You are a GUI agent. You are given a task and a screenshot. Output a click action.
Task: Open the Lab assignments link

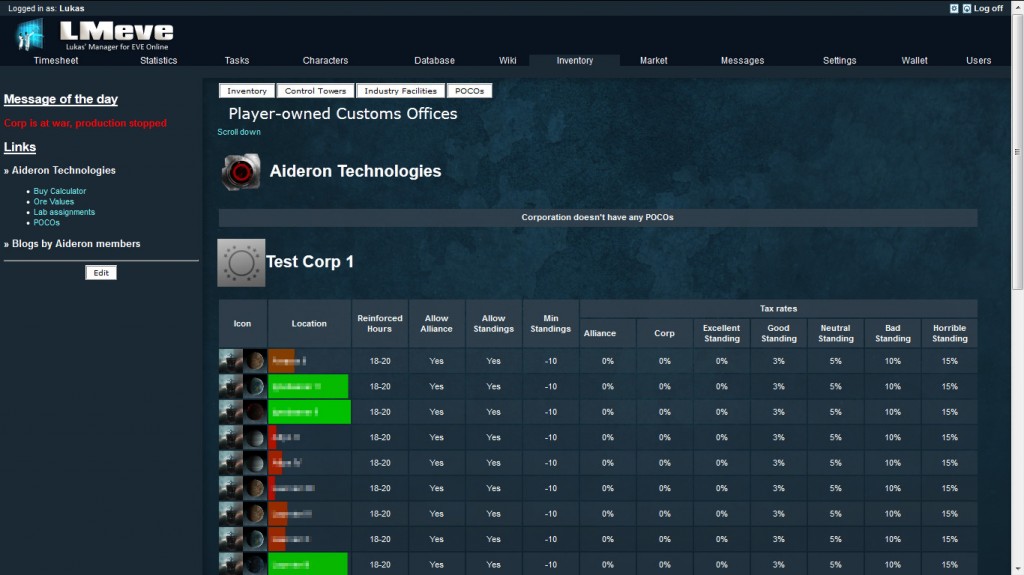coord(64,212)
